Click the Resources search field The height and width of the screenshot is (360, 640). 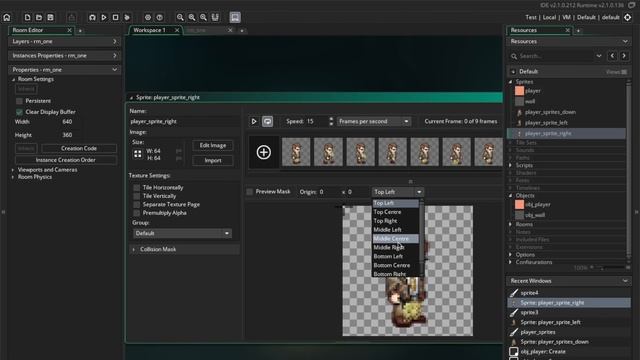point(556,56)
